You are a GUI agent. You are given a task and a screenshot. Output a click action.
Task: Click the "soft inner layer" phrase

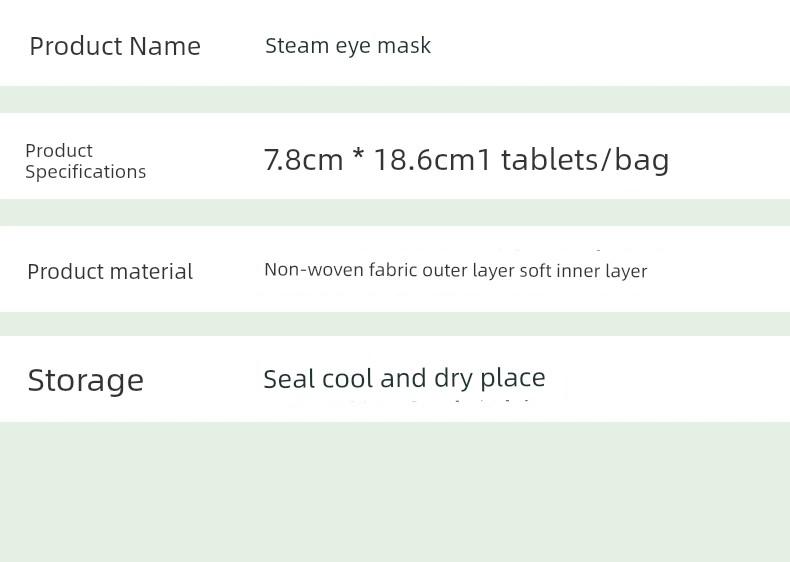(x=583, y=270)
